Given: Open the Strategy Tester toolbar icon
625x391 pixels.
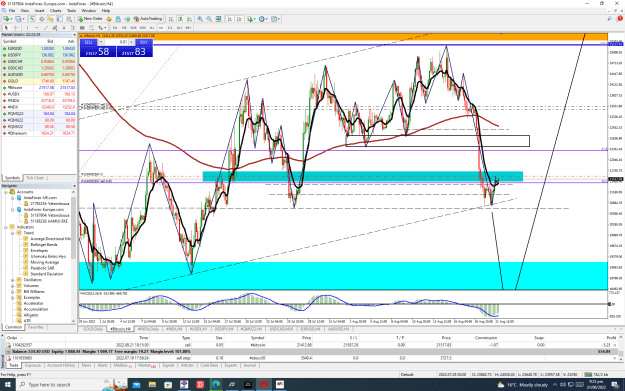Looking at the screenshot, I should [x=69, y=19].
